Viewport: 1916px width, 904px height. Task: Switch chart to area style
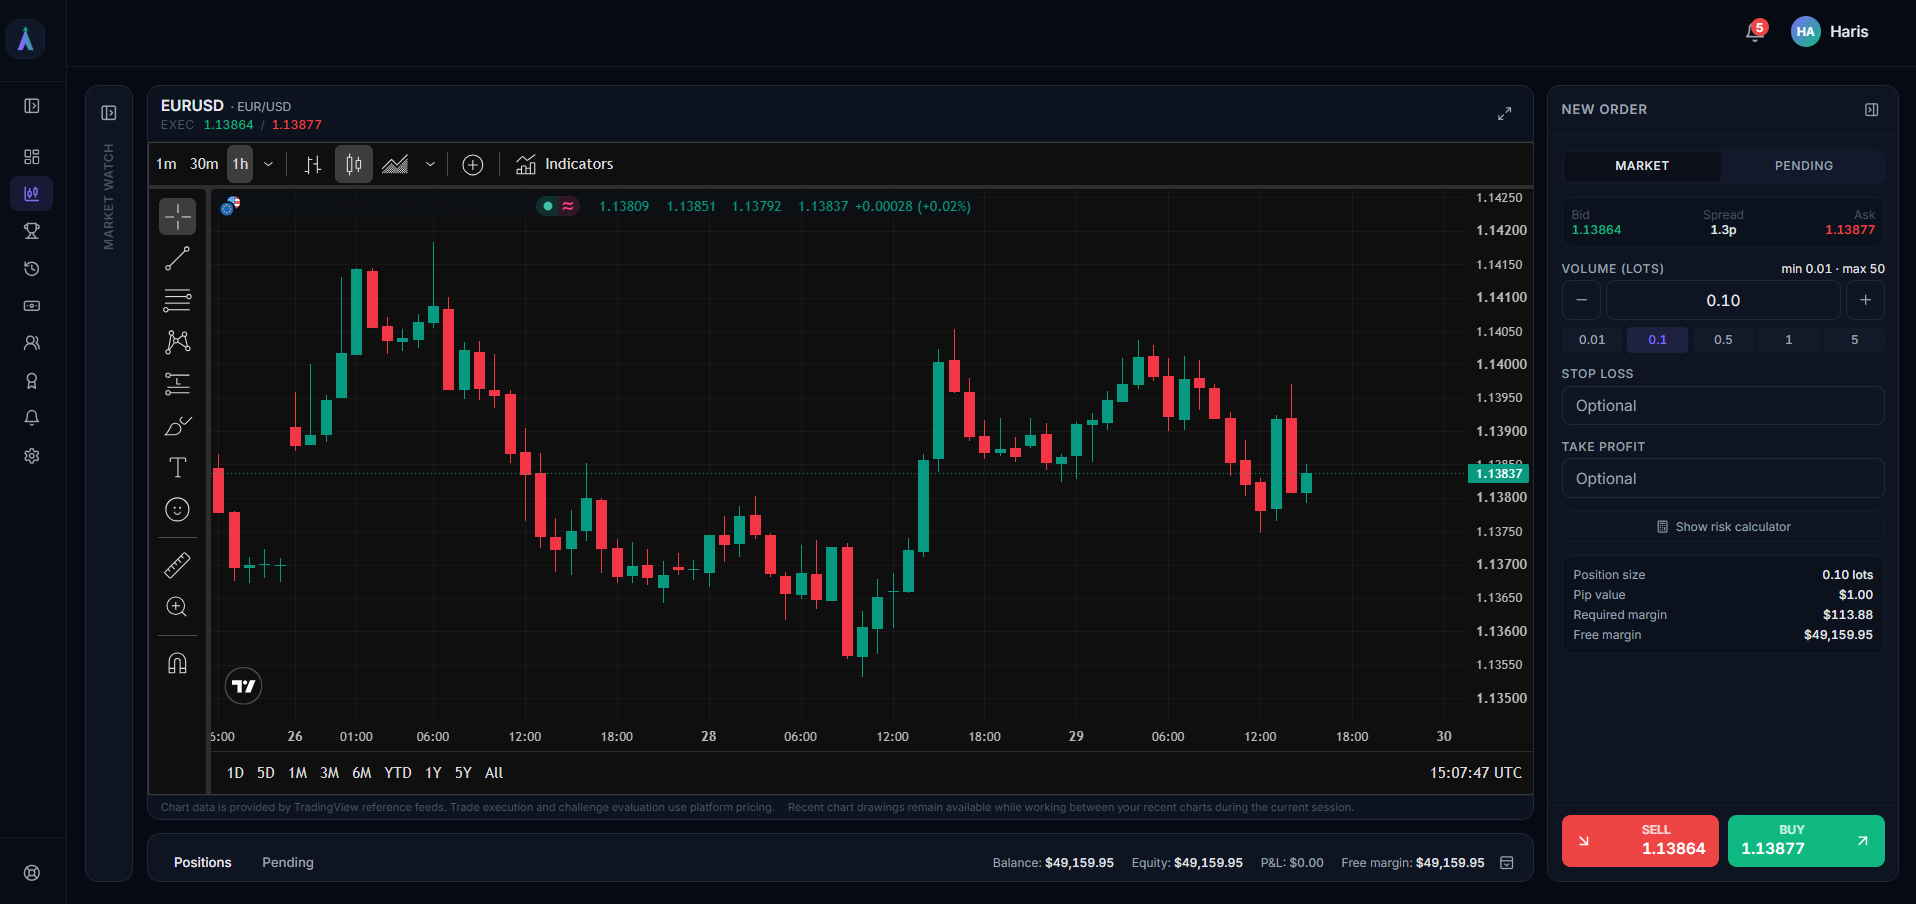point(395,164)
